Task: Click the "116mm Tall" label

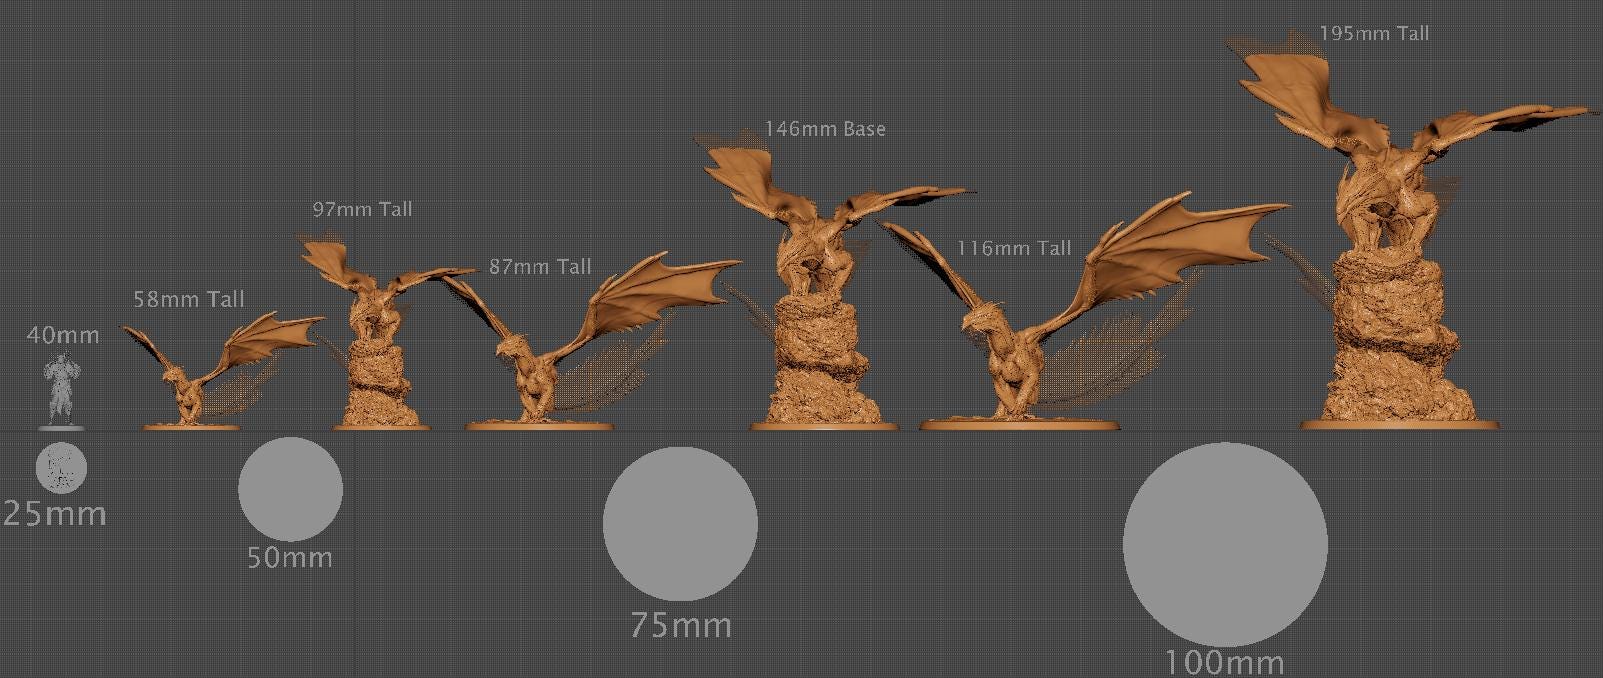Action: coord(1013,248)
